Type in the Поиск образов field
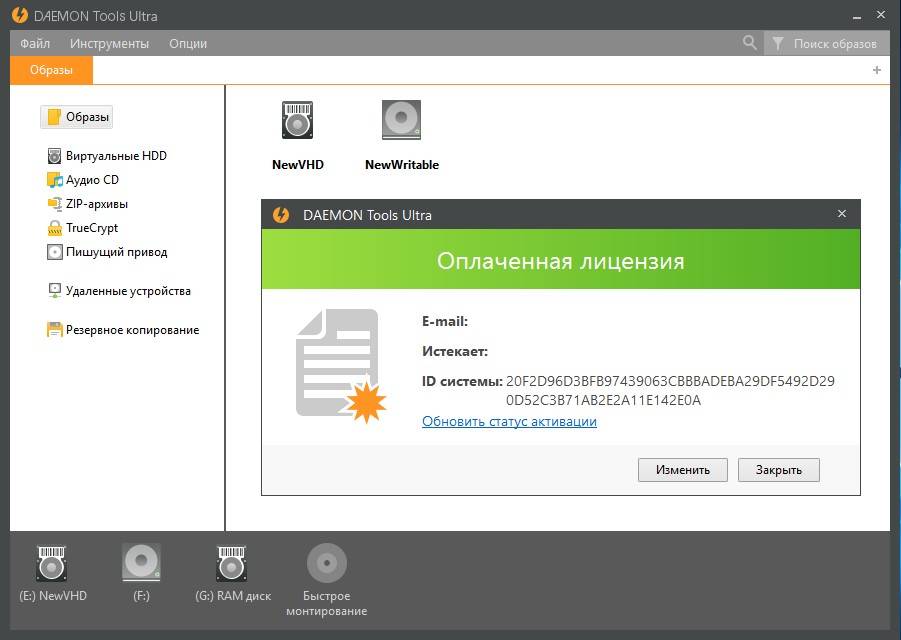 point(834,44)
